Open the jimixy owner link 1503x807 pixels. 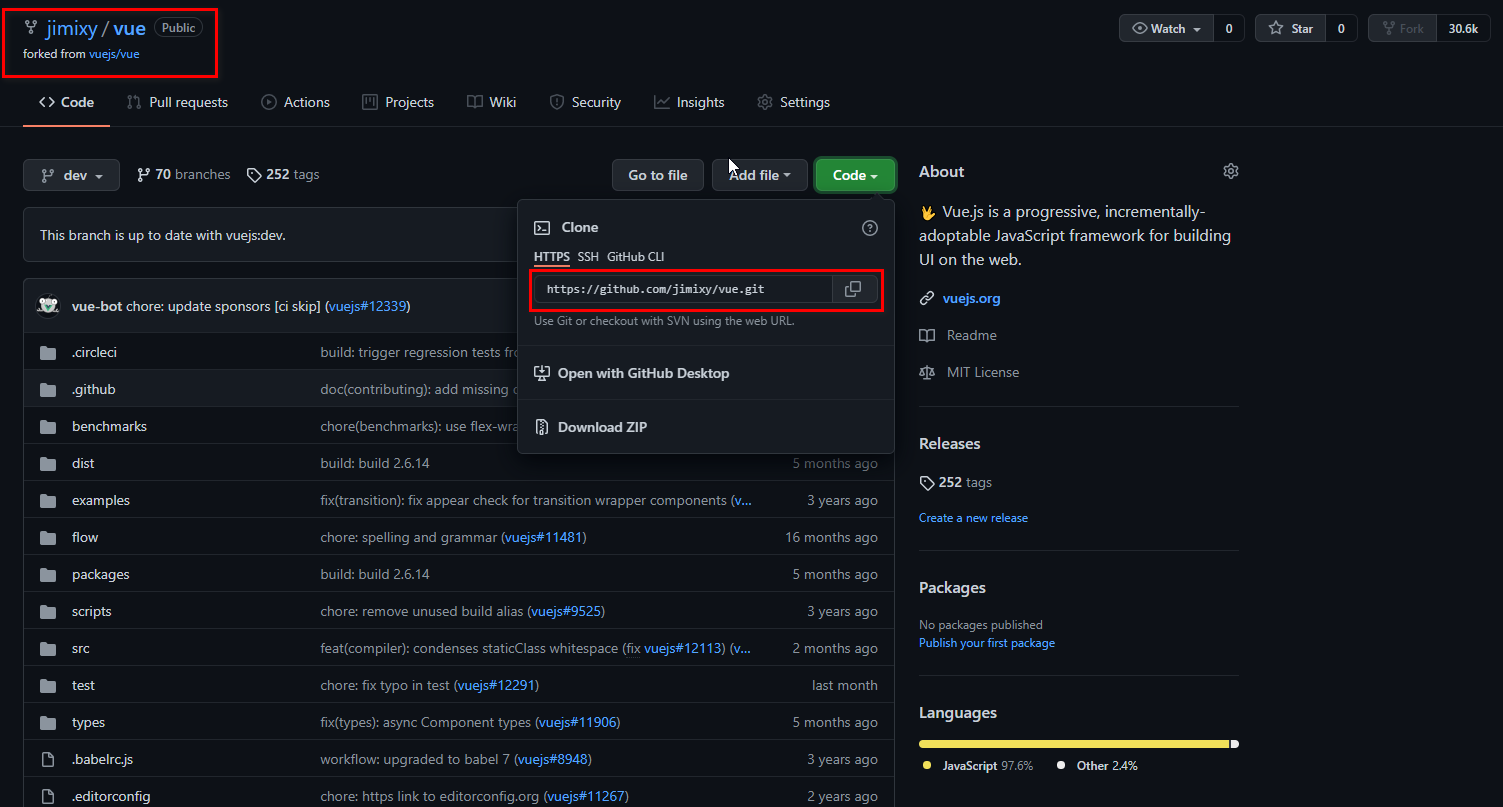coord(72,28)
